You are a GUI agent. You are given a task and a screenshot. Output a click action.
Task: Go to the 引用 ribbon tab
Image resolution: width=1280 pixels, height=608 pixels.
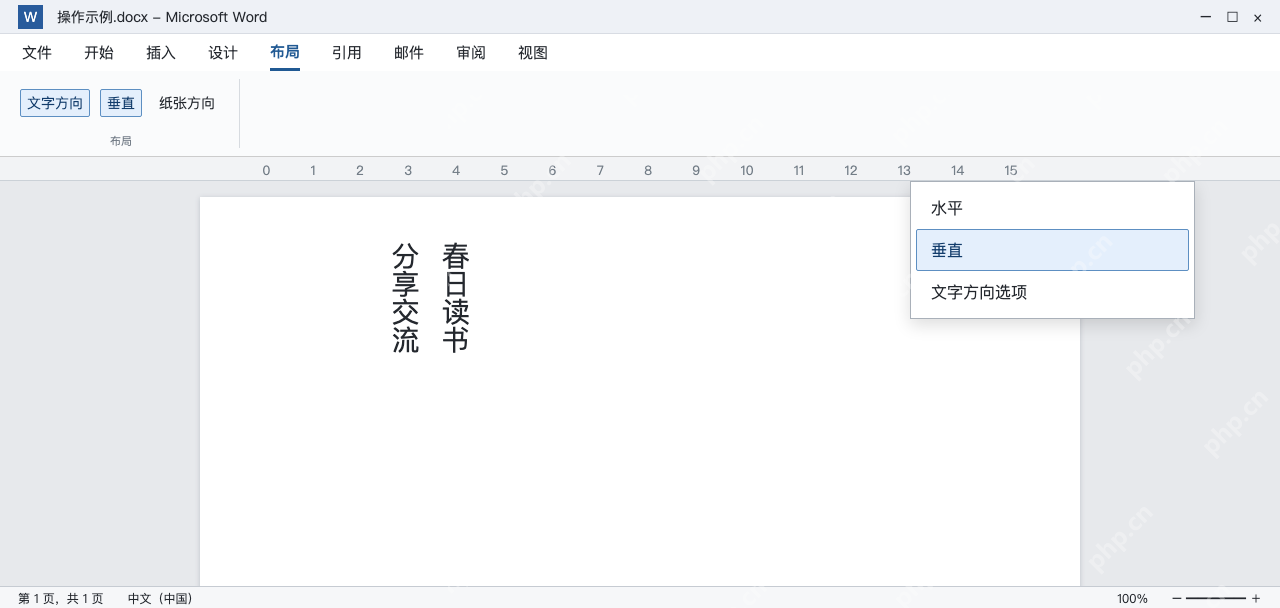(347, 53)
